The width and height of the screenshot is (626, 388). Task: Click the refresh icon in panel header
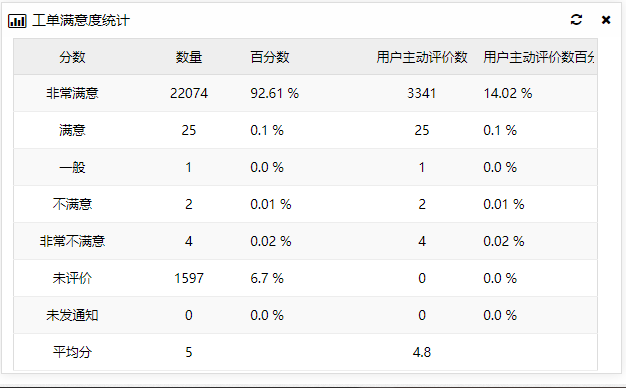[576, 20]
